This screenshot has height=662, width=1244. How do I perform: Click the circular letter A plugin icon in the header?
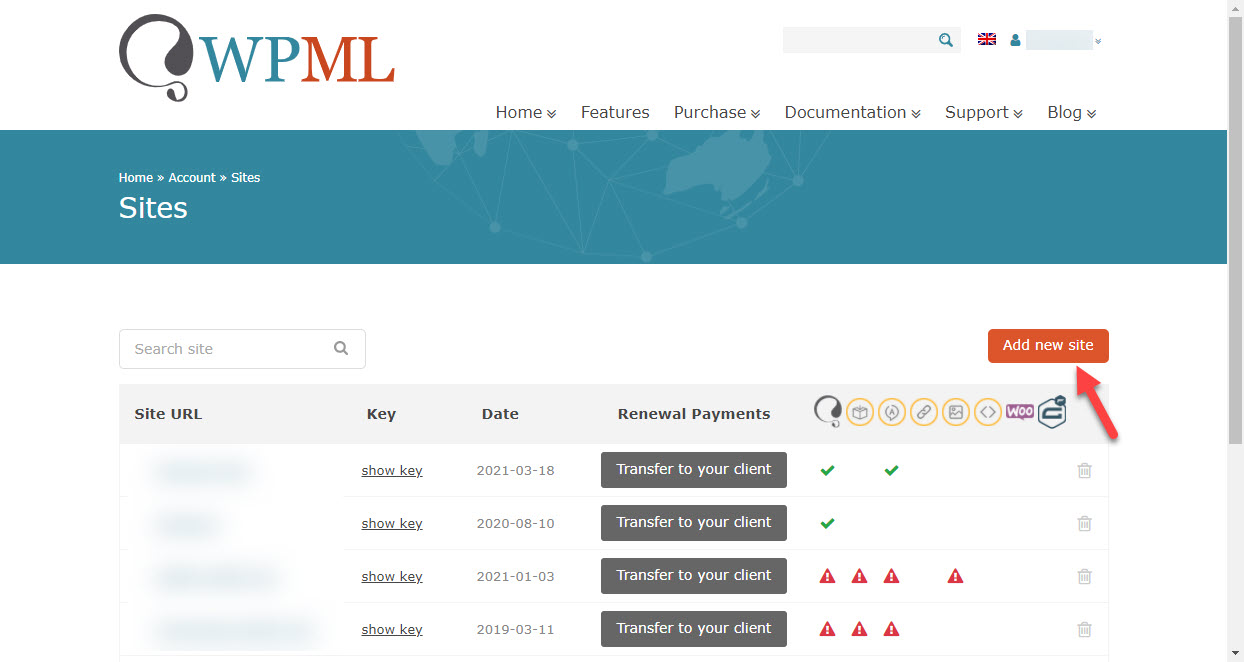892,411
